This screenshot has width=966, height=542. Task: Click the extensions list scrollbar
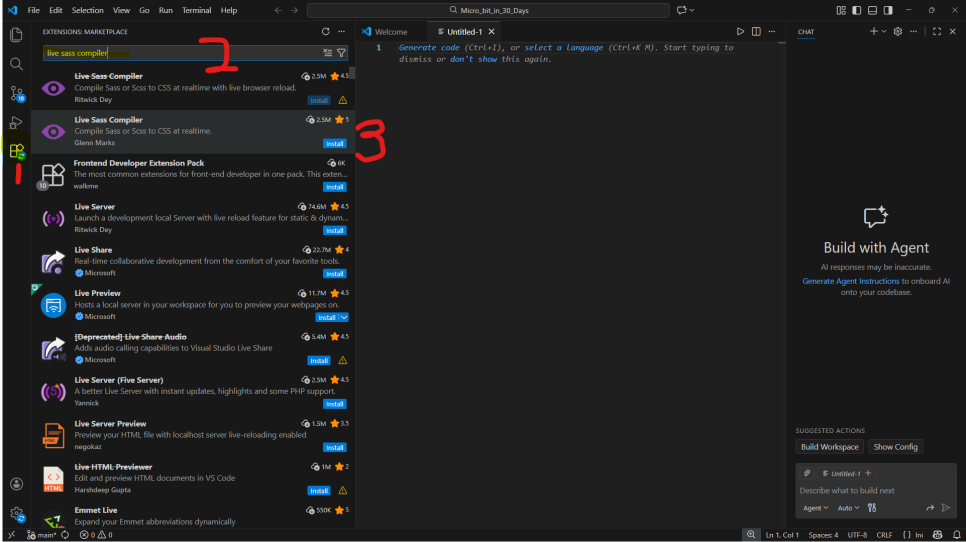pos(352,73)
